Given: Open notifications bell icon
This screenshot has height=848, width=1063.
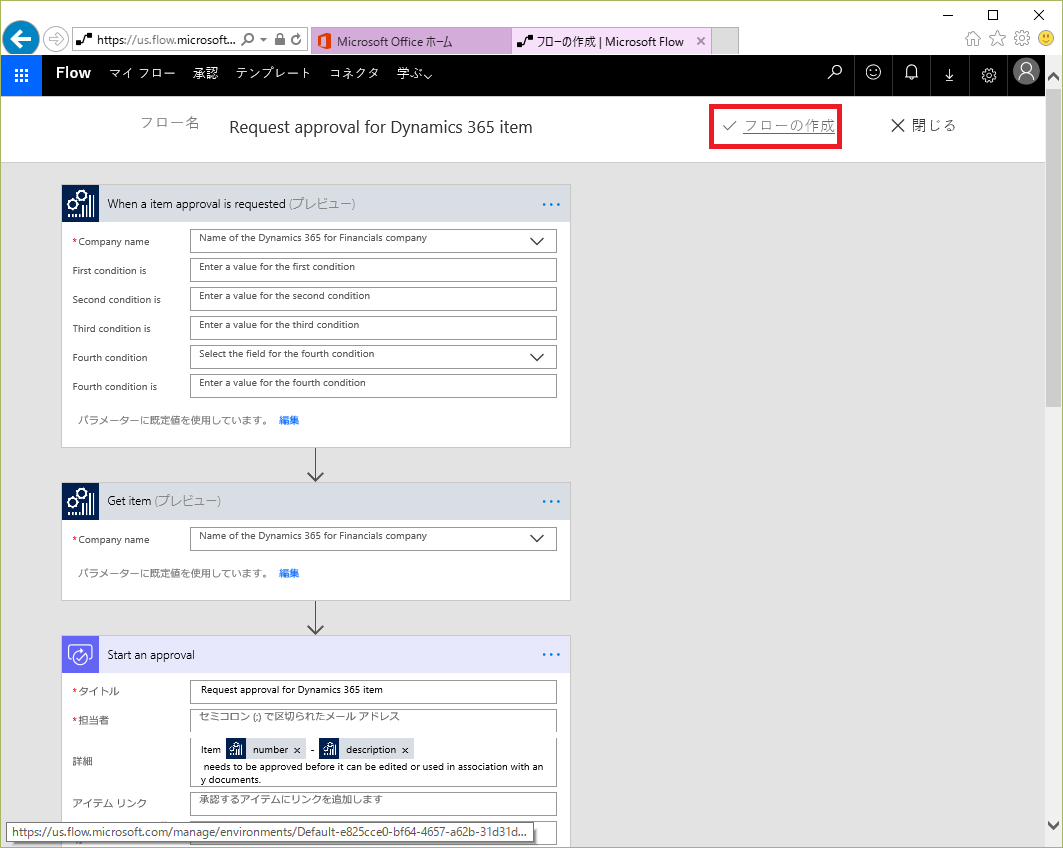Looking at the screenshot, I should pos(912,73).
